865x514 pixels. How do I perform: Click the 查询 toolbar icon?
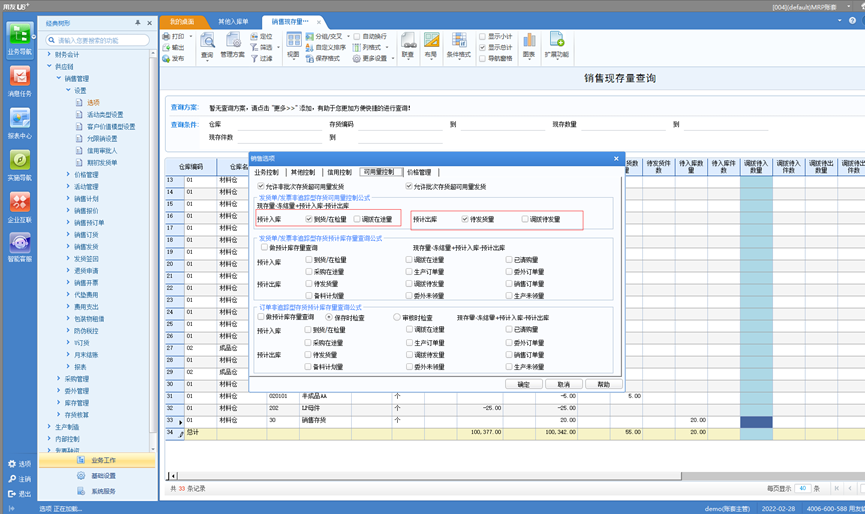pos(207,46)
